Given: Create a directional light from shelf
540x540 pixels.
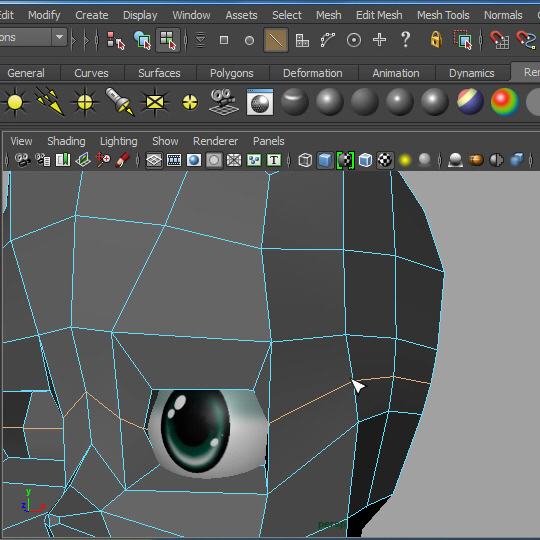Looking at the screenshot, I should [50, 101].
